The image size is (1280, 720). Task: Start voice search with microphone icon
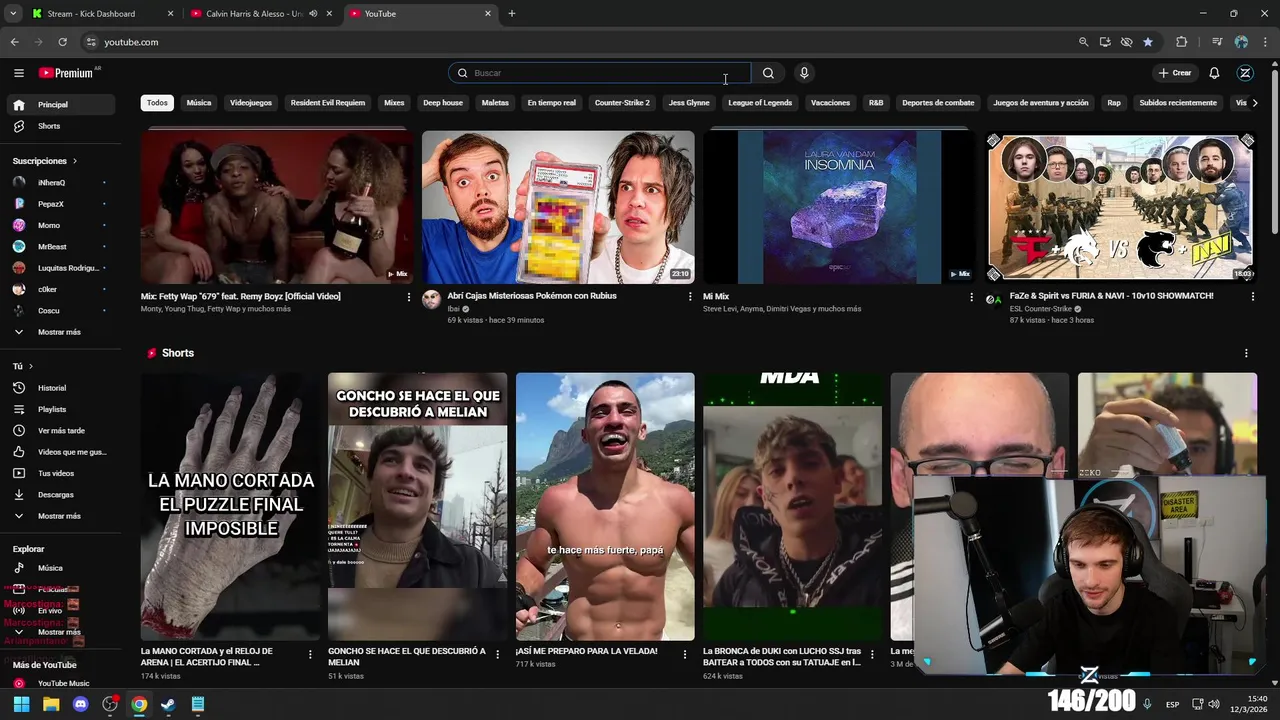[x=804, y=73]
